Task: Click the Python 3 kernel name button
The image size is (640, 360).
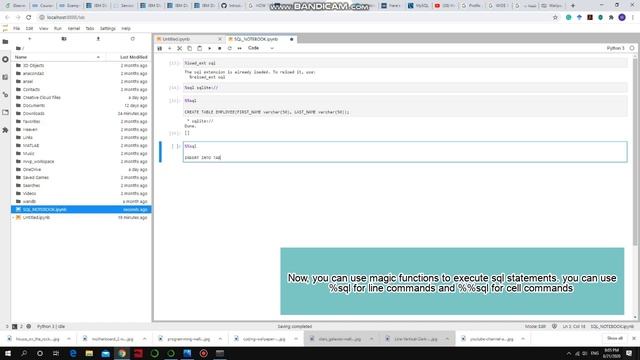Action: pos(616,48)
